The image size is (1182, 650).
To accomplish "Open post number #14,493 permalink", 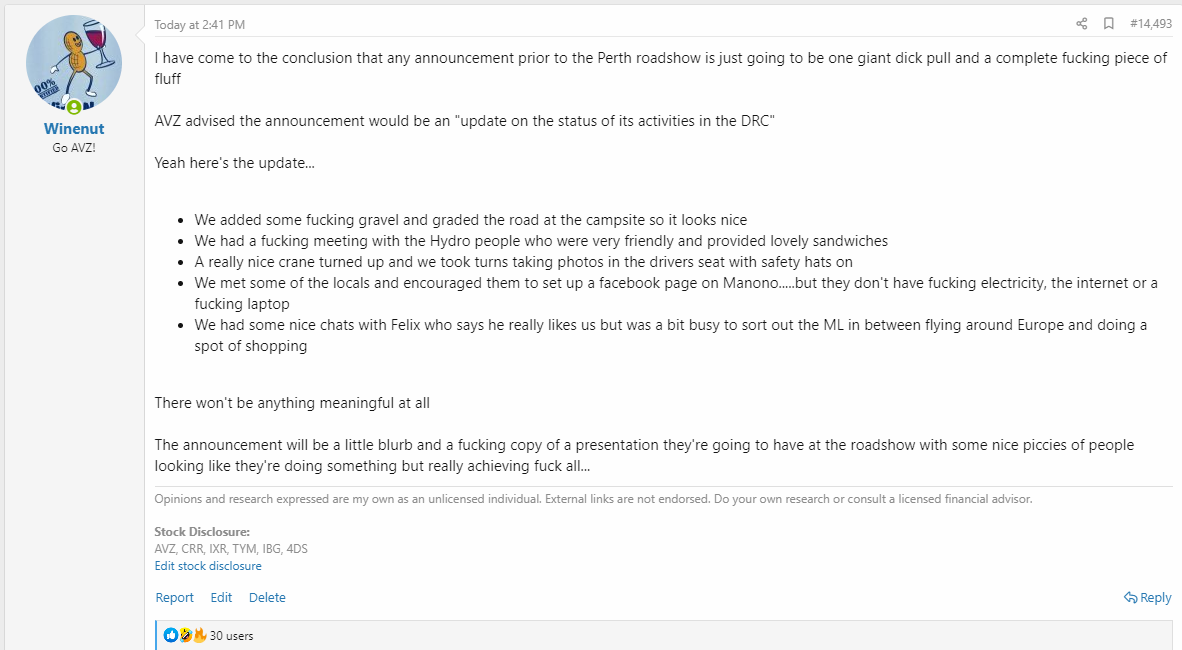I will (x=1150, y=24).
